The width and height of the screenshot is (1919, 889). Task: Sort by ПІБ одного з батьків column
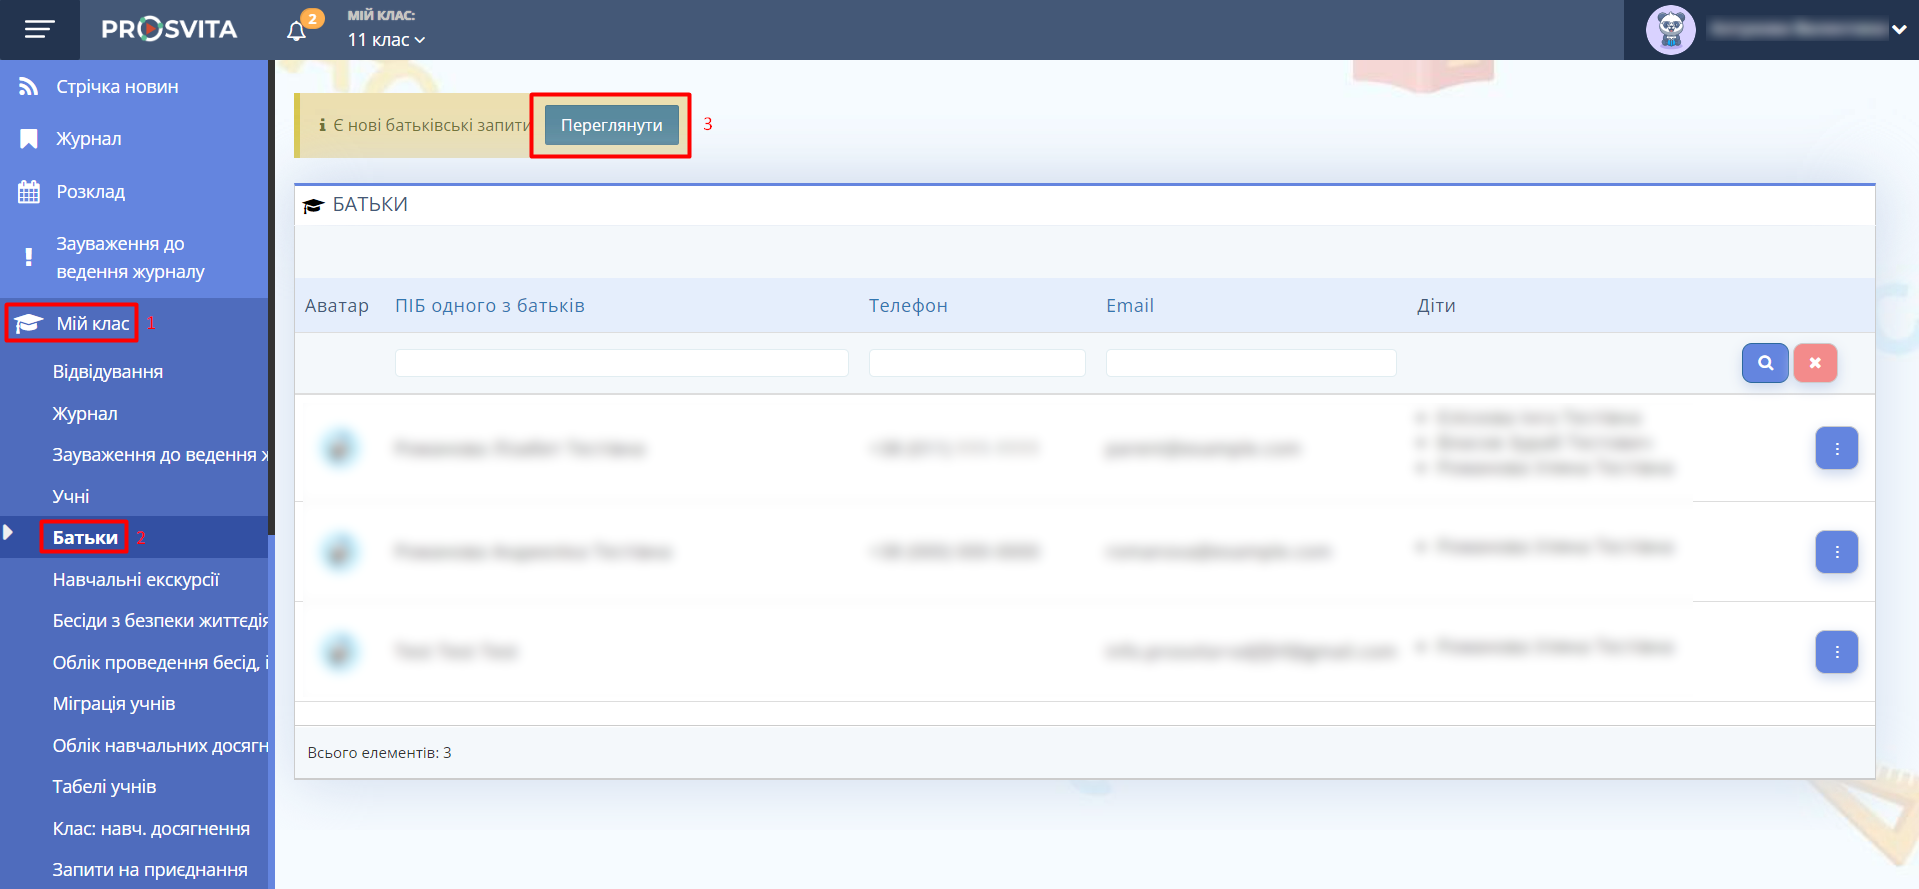point(489,306)
